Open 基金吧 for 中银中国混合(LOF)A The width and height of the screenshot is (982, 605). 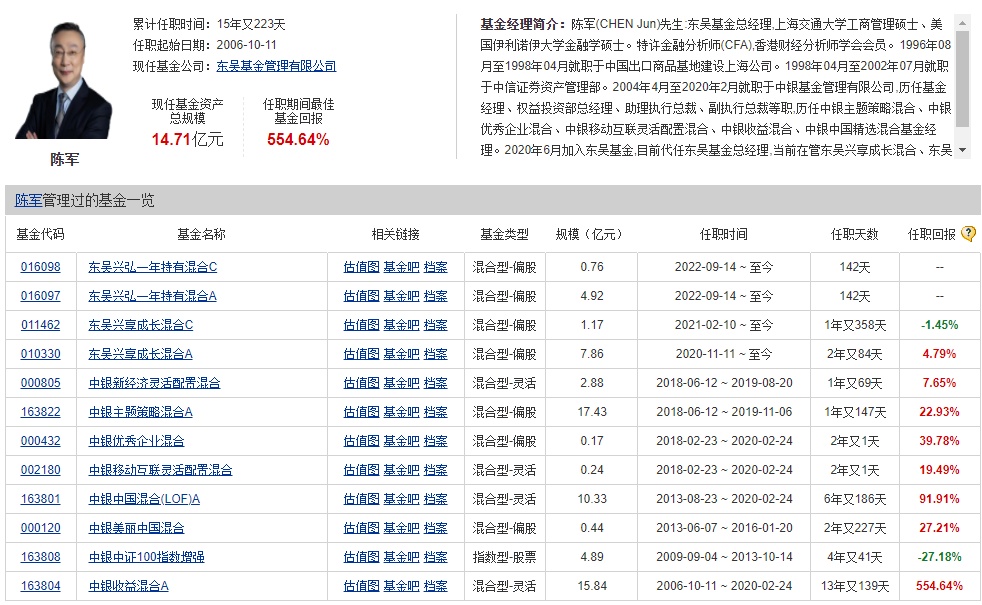401,499
